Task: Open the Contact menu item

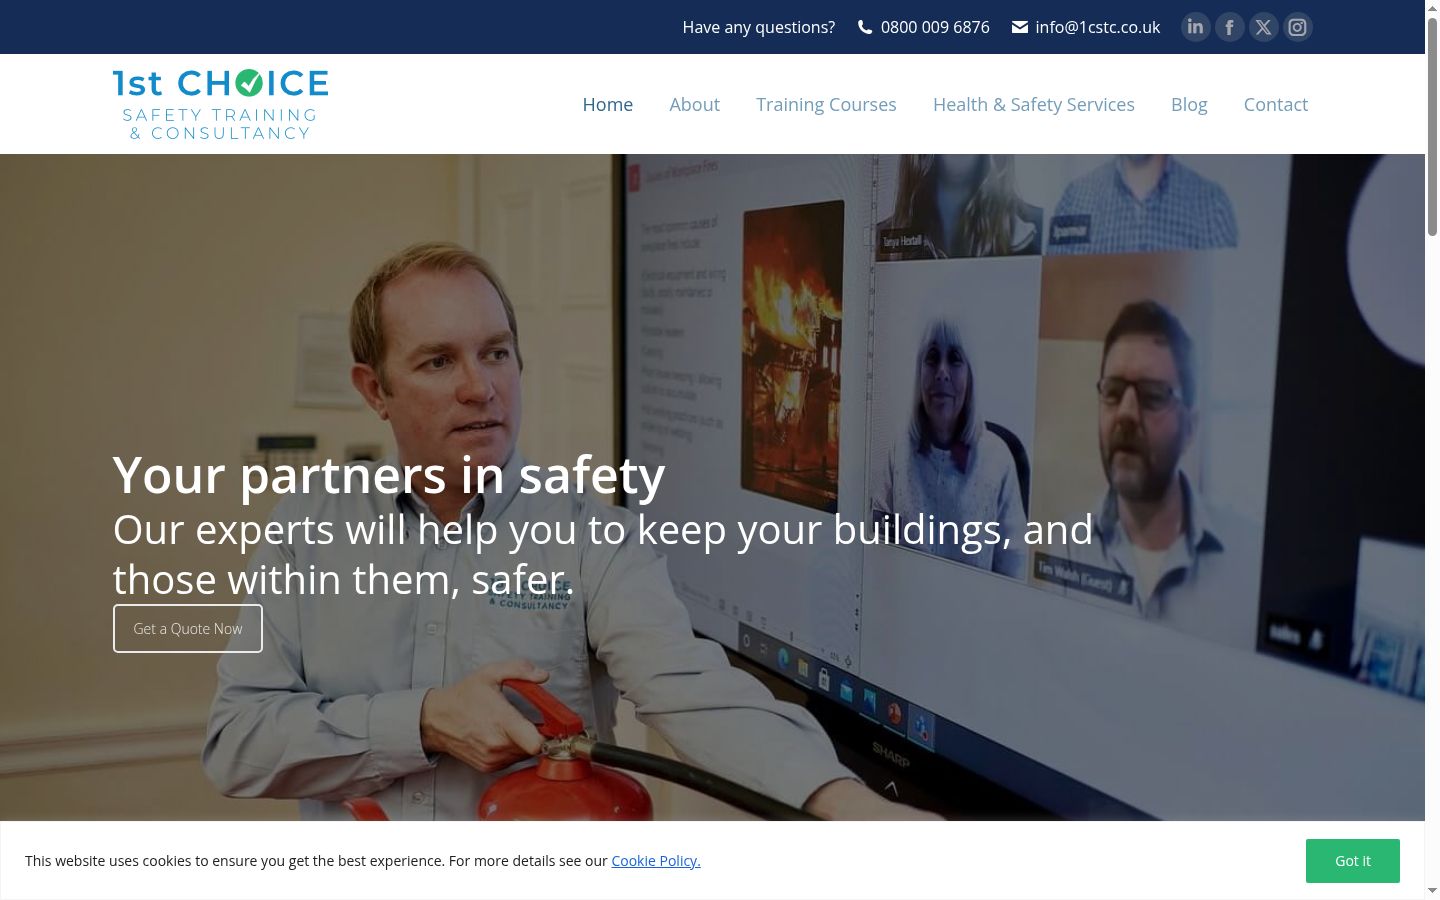Action: point(1276,104)
